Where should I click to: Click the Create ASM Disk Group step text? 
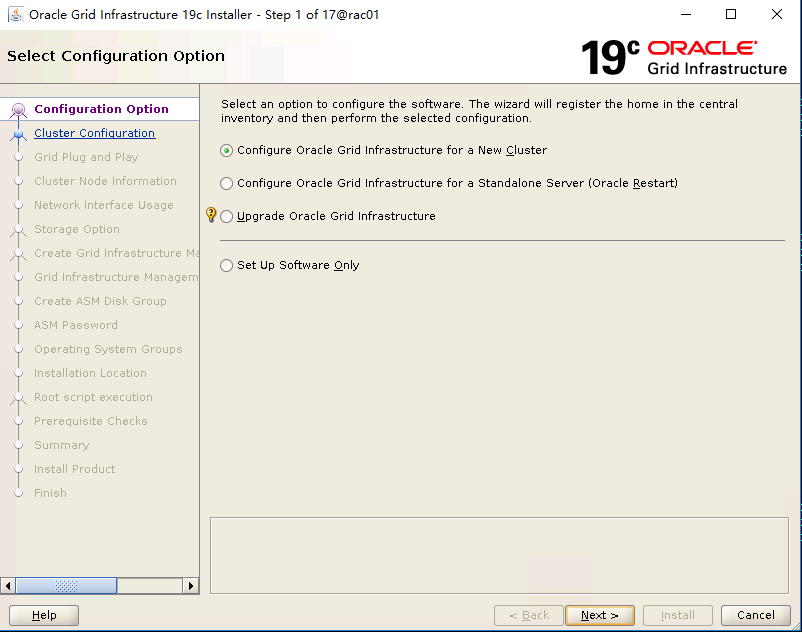pos(100,301)
